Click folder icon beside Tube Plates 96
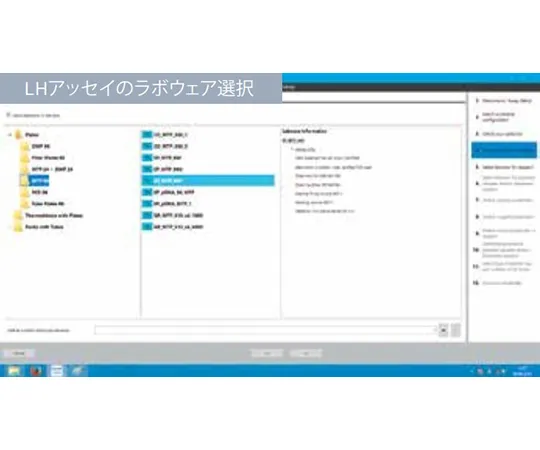 (25, 204)
